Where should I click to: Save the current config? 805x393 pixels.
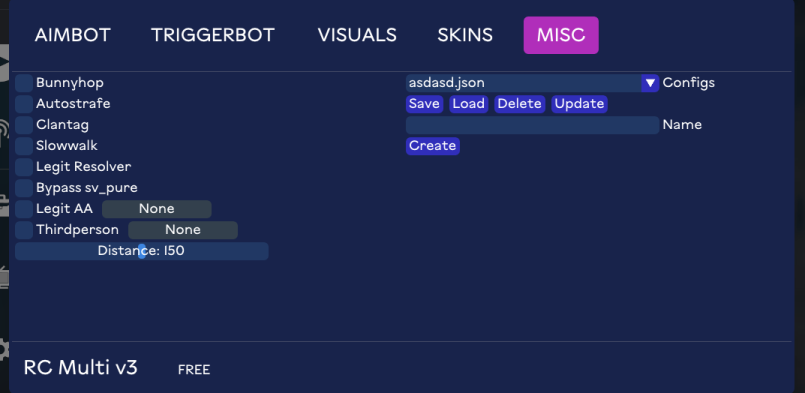point(424,104)
